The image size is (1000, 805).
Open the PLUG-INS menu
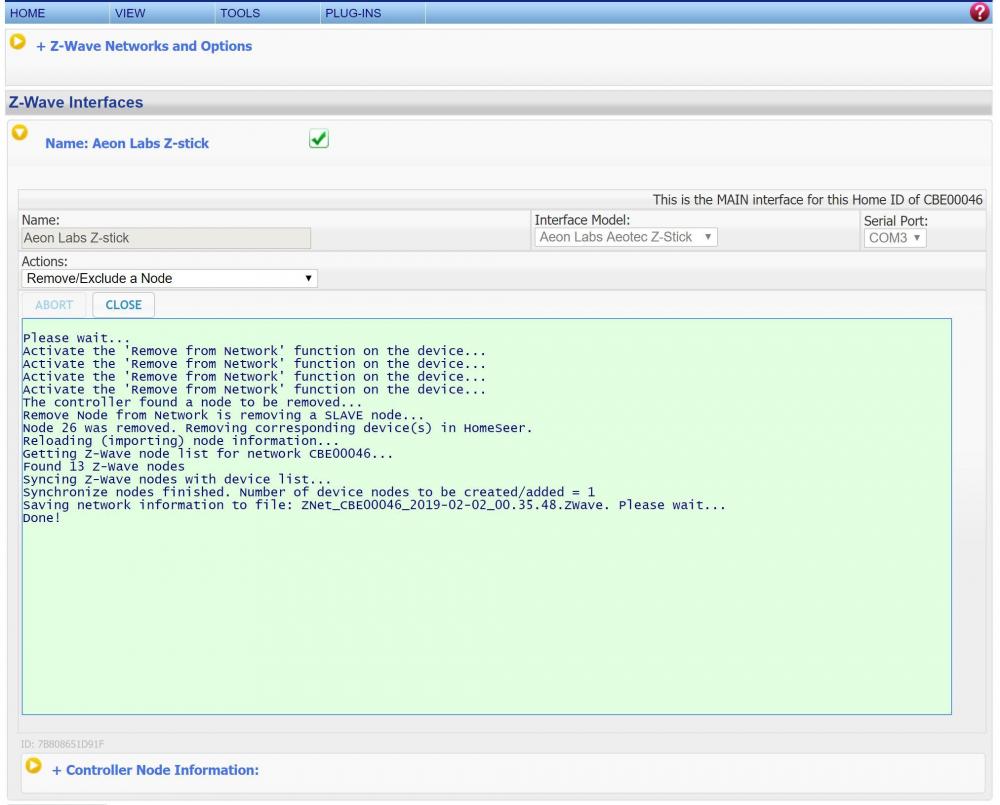[353, 13]
